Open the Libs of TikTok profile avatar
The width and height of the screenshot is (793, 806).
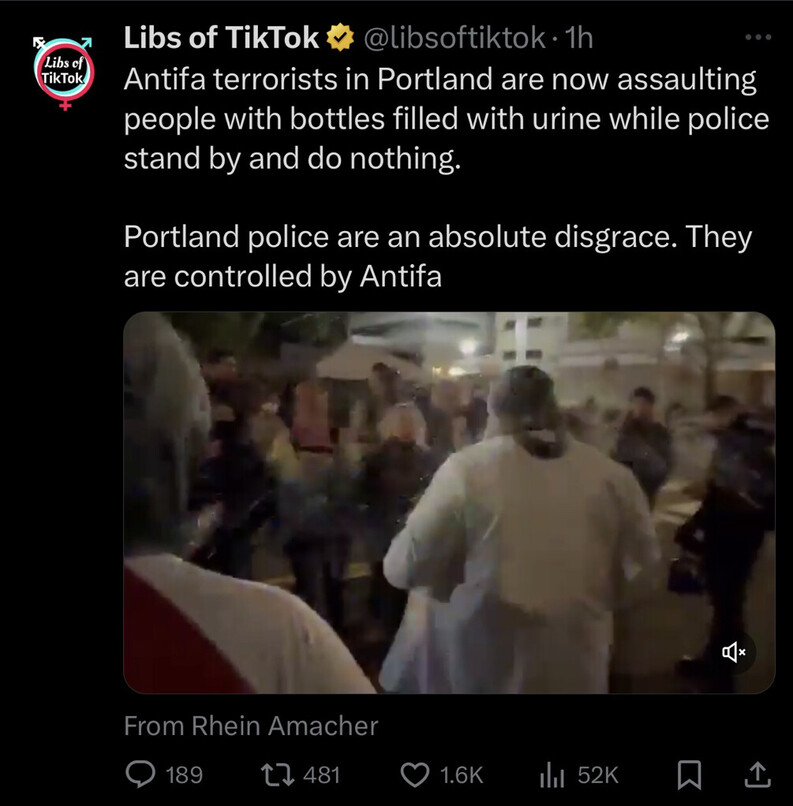point(64,72)
